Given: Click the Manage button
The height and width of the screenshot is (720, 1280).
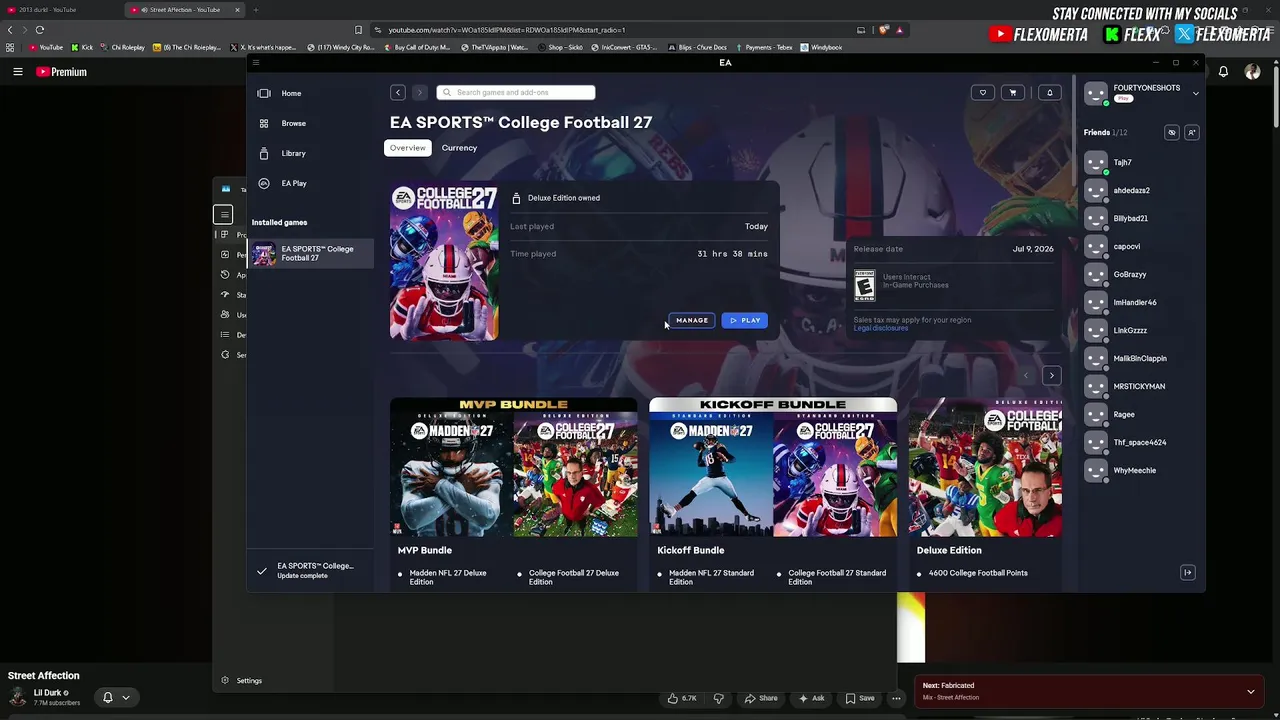Looking at the screenshot, I should [x=692, y=320].
